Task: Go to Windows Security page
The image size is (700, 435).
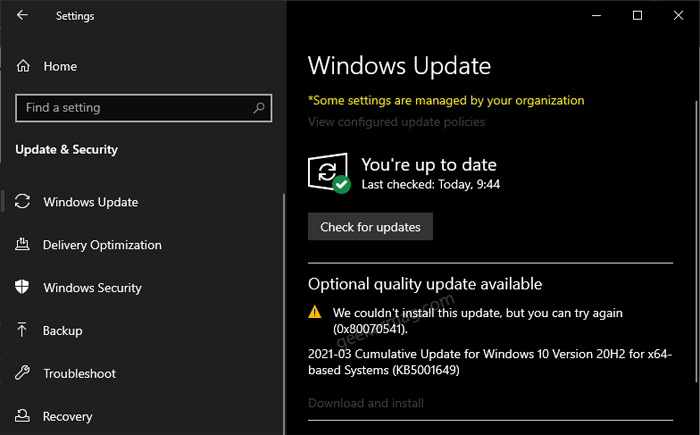Action: pyautogui.click(x=92, y=288)
